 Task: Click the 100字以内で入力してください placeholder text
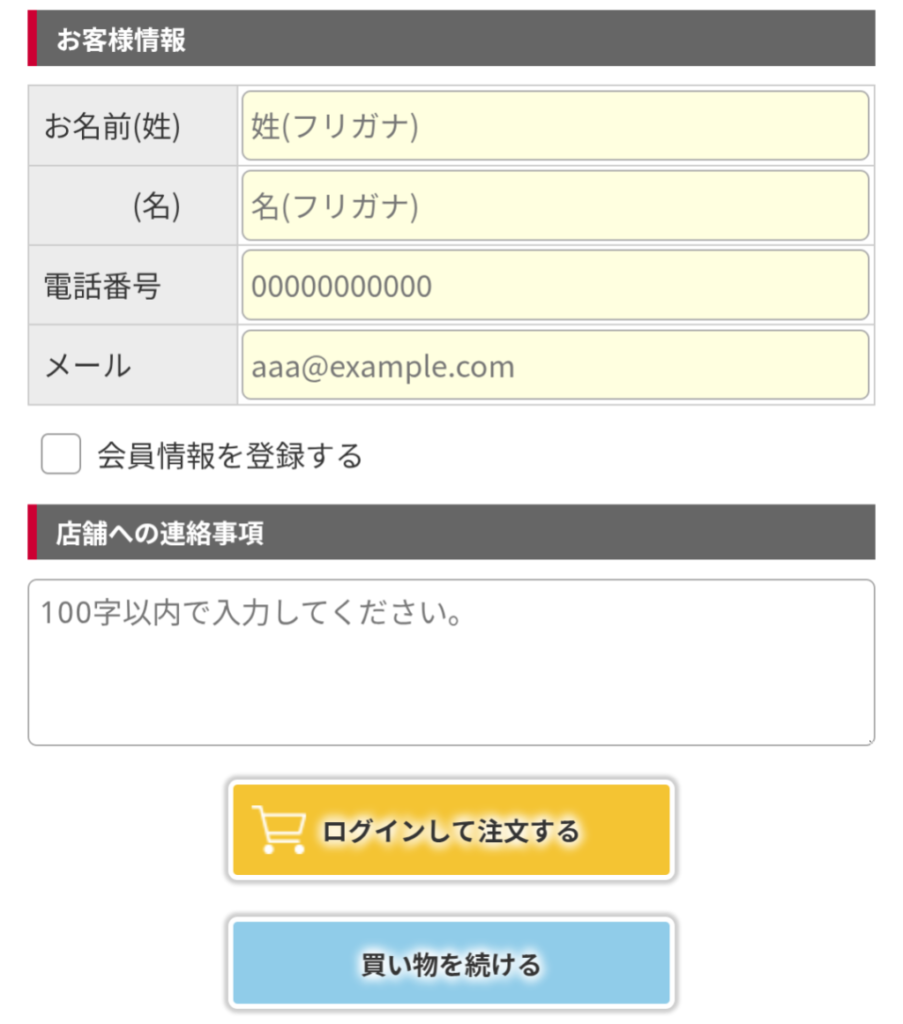[x=252, y=613]
